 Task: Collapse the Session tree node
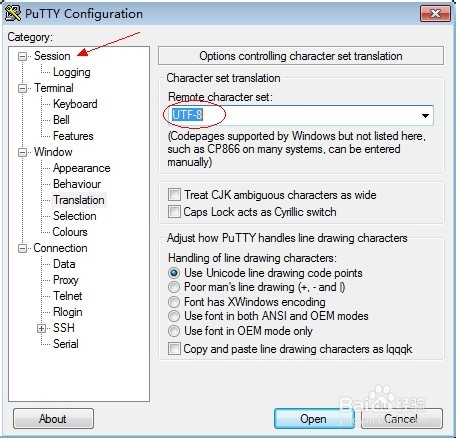pos(22,56)
